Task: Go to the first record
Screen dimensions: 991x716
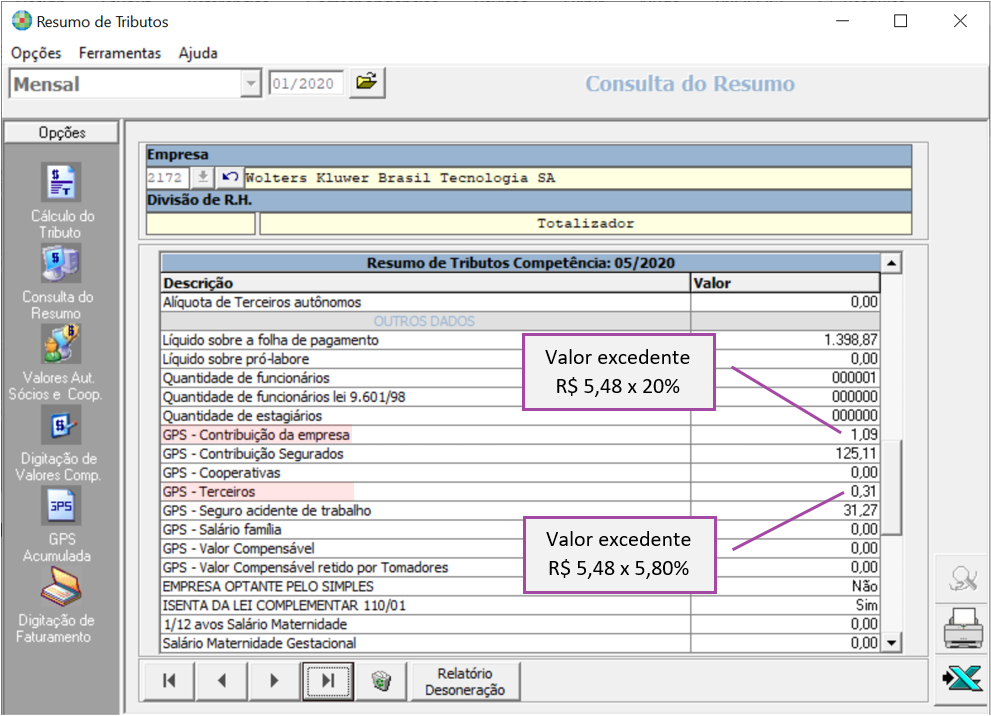Action: [x=169, y=681]
